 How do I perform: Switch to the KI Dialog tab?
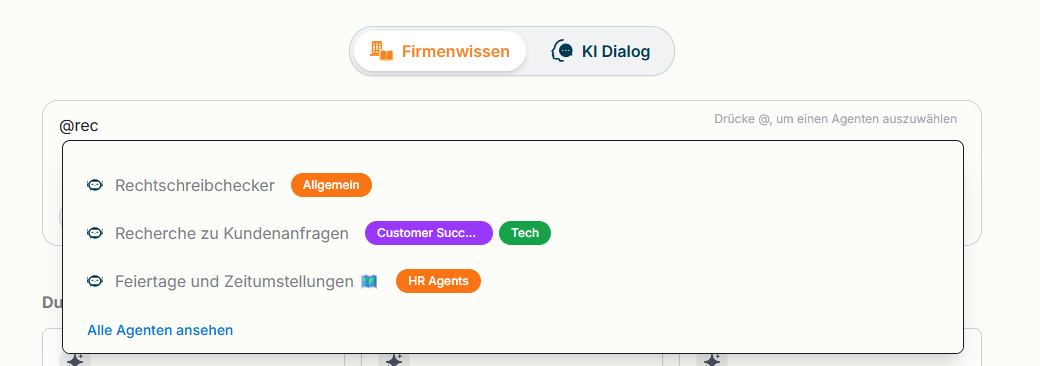[600, 51]
